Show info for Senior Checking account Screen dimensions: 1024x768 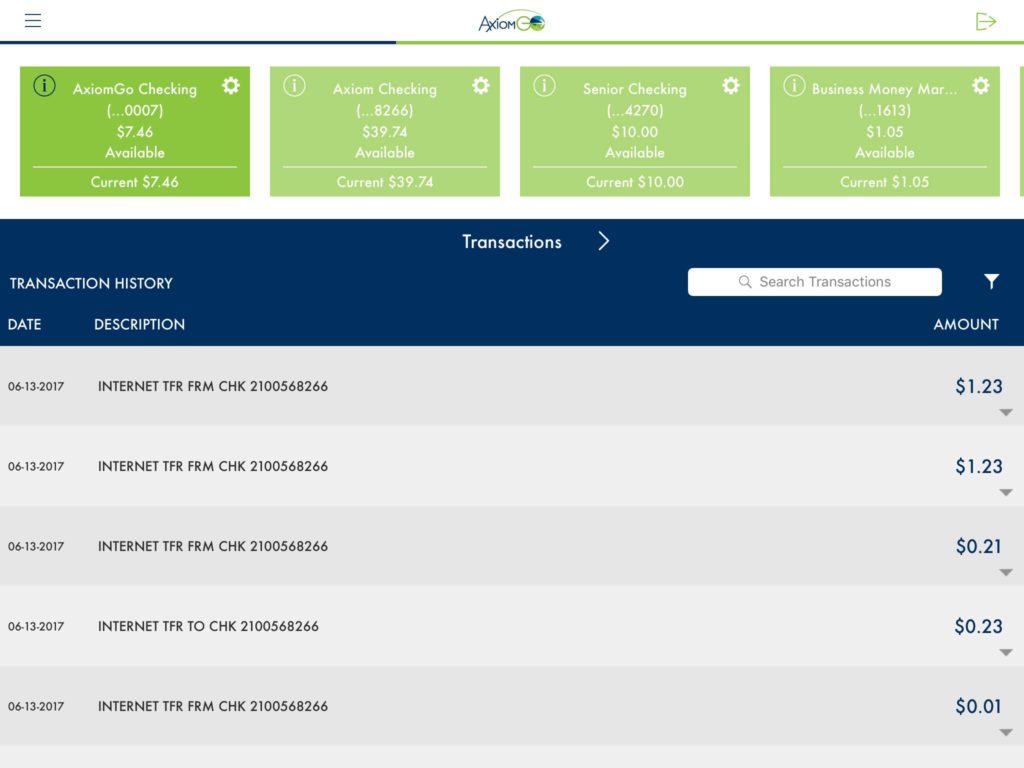tap(545, 86)
